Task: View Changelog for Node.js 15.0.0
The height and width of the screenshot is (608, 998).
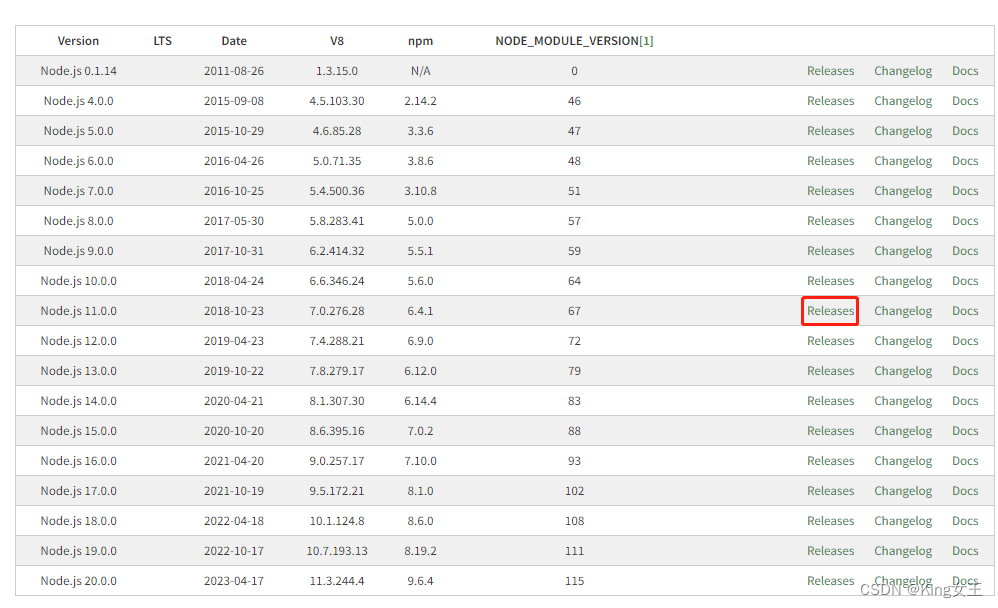Action: pyautogui.click(x=903, y=430)
